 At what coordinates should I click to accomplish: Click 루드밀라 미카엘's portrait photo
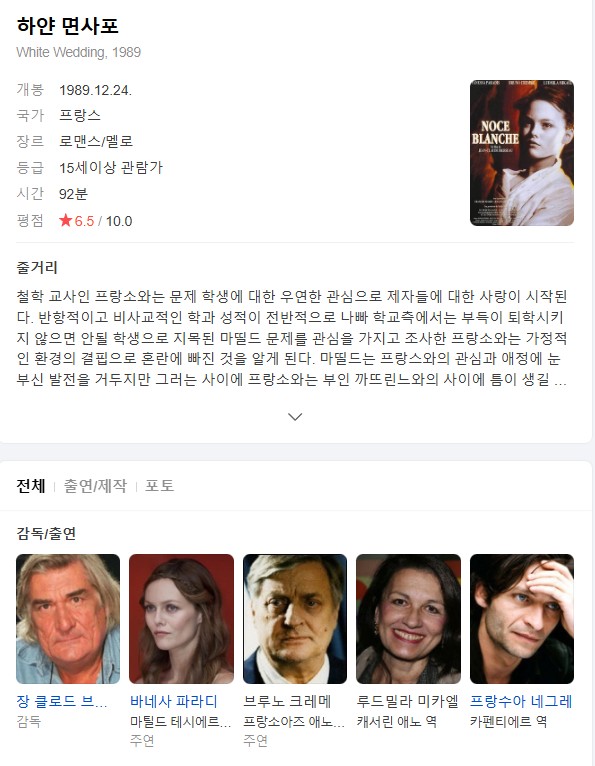pyautogui.click(x=408, y=619)
